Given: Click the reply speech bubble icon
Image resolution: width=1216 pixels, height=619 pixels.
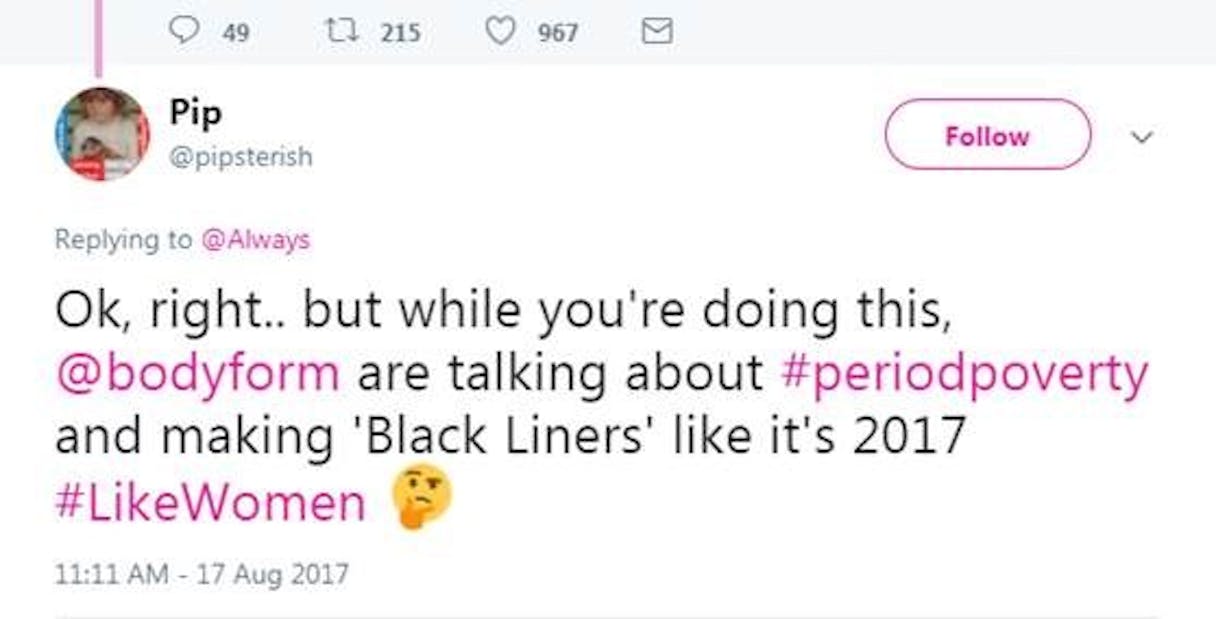Looking at the screenshot, I should [183, 32].
